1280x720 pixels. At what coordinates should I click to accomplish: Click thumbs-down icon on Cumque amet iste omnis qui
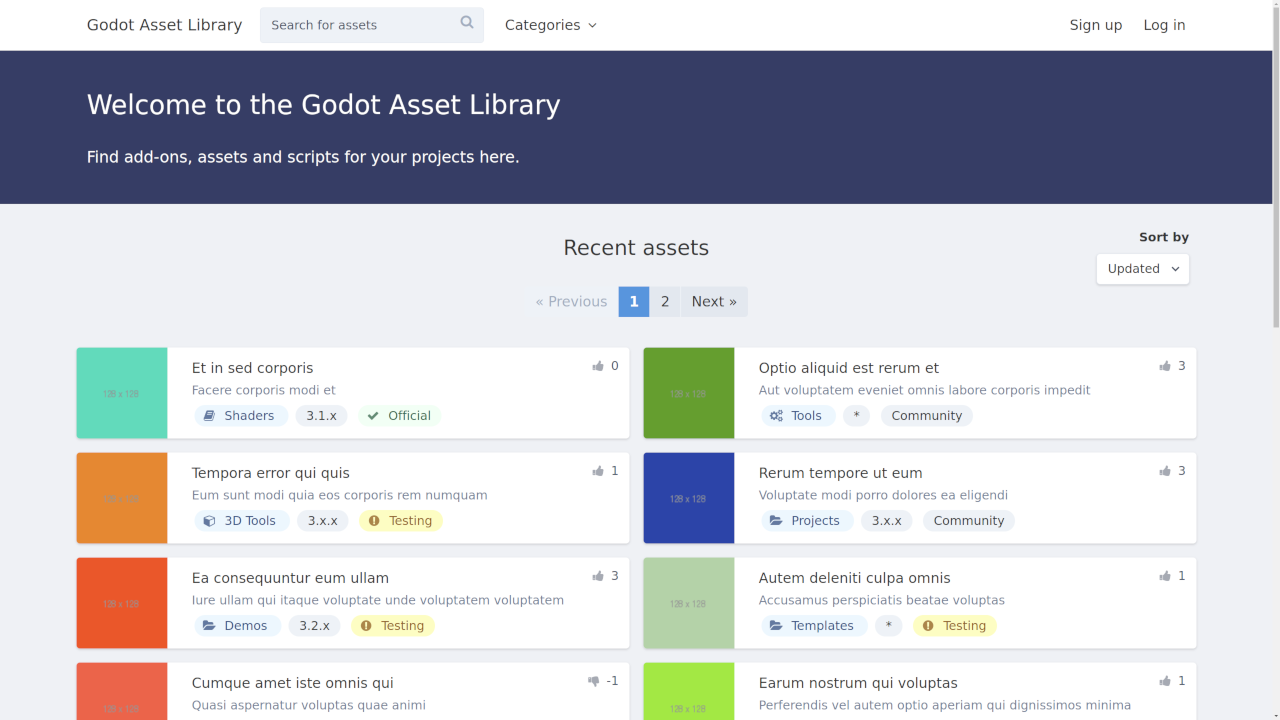(594, 681)
